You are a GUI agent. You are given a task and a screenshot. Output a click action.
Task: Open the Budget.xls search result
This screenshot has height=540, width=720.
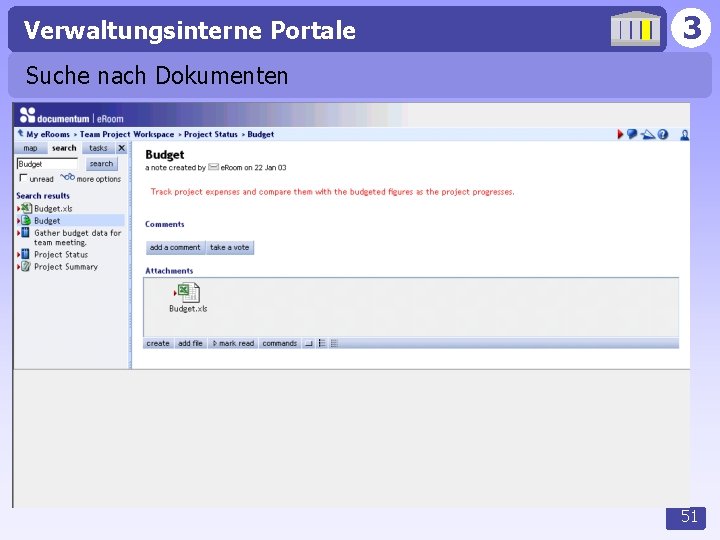[53, 208]
